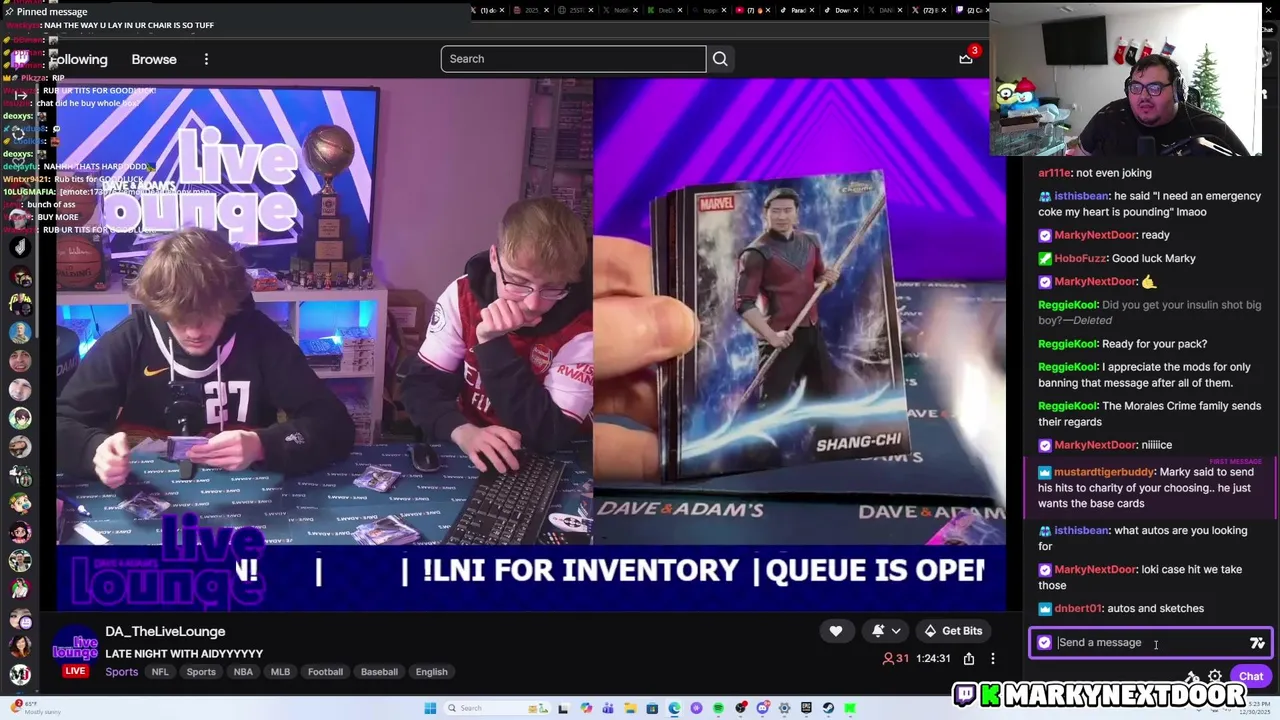Toggle notifications bell for this channel

point(878,631)
